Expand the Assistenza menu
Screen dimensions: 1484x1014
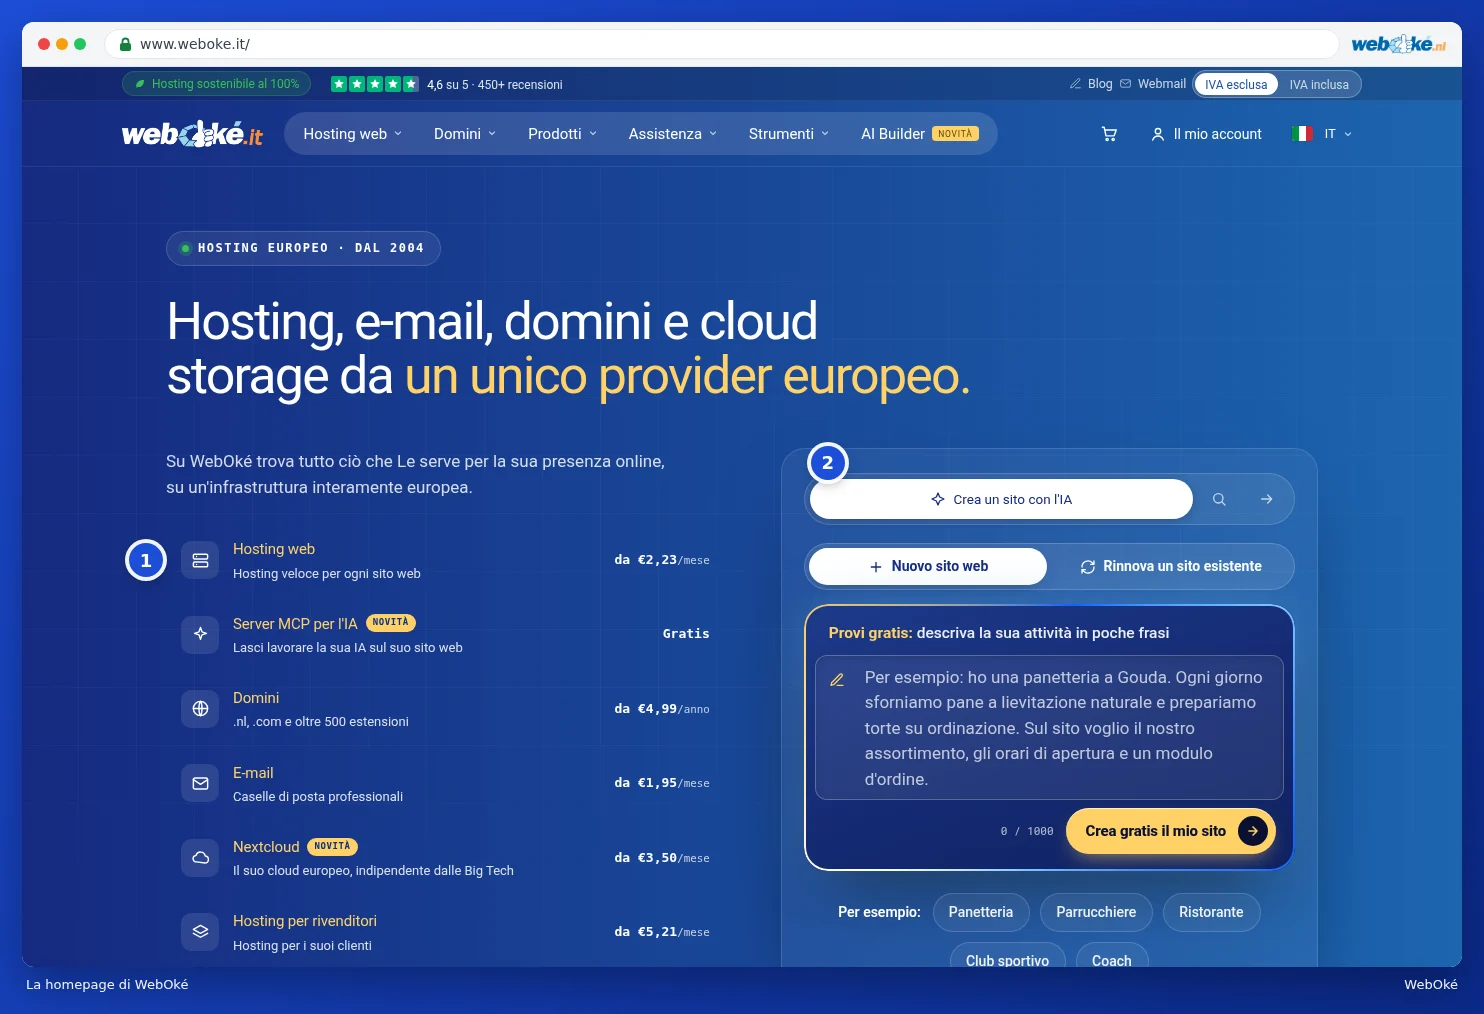[x=673, y=134]
